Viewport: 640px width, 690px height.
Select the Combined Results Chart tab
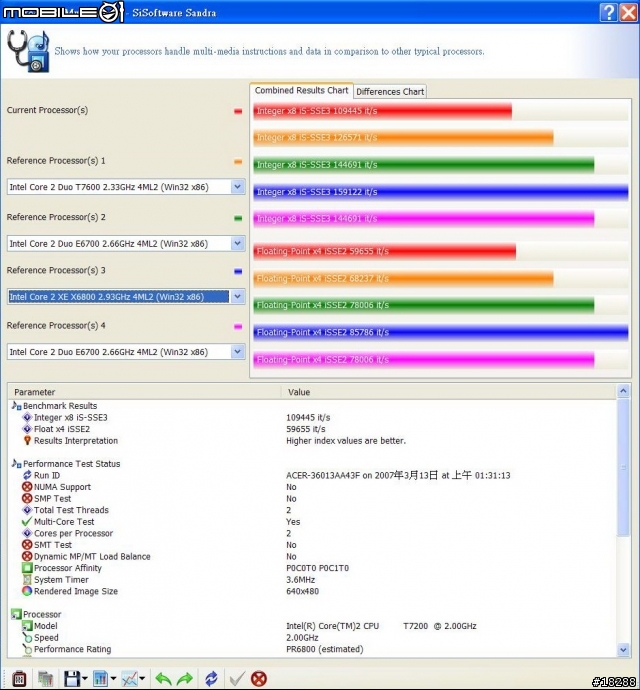302,90
